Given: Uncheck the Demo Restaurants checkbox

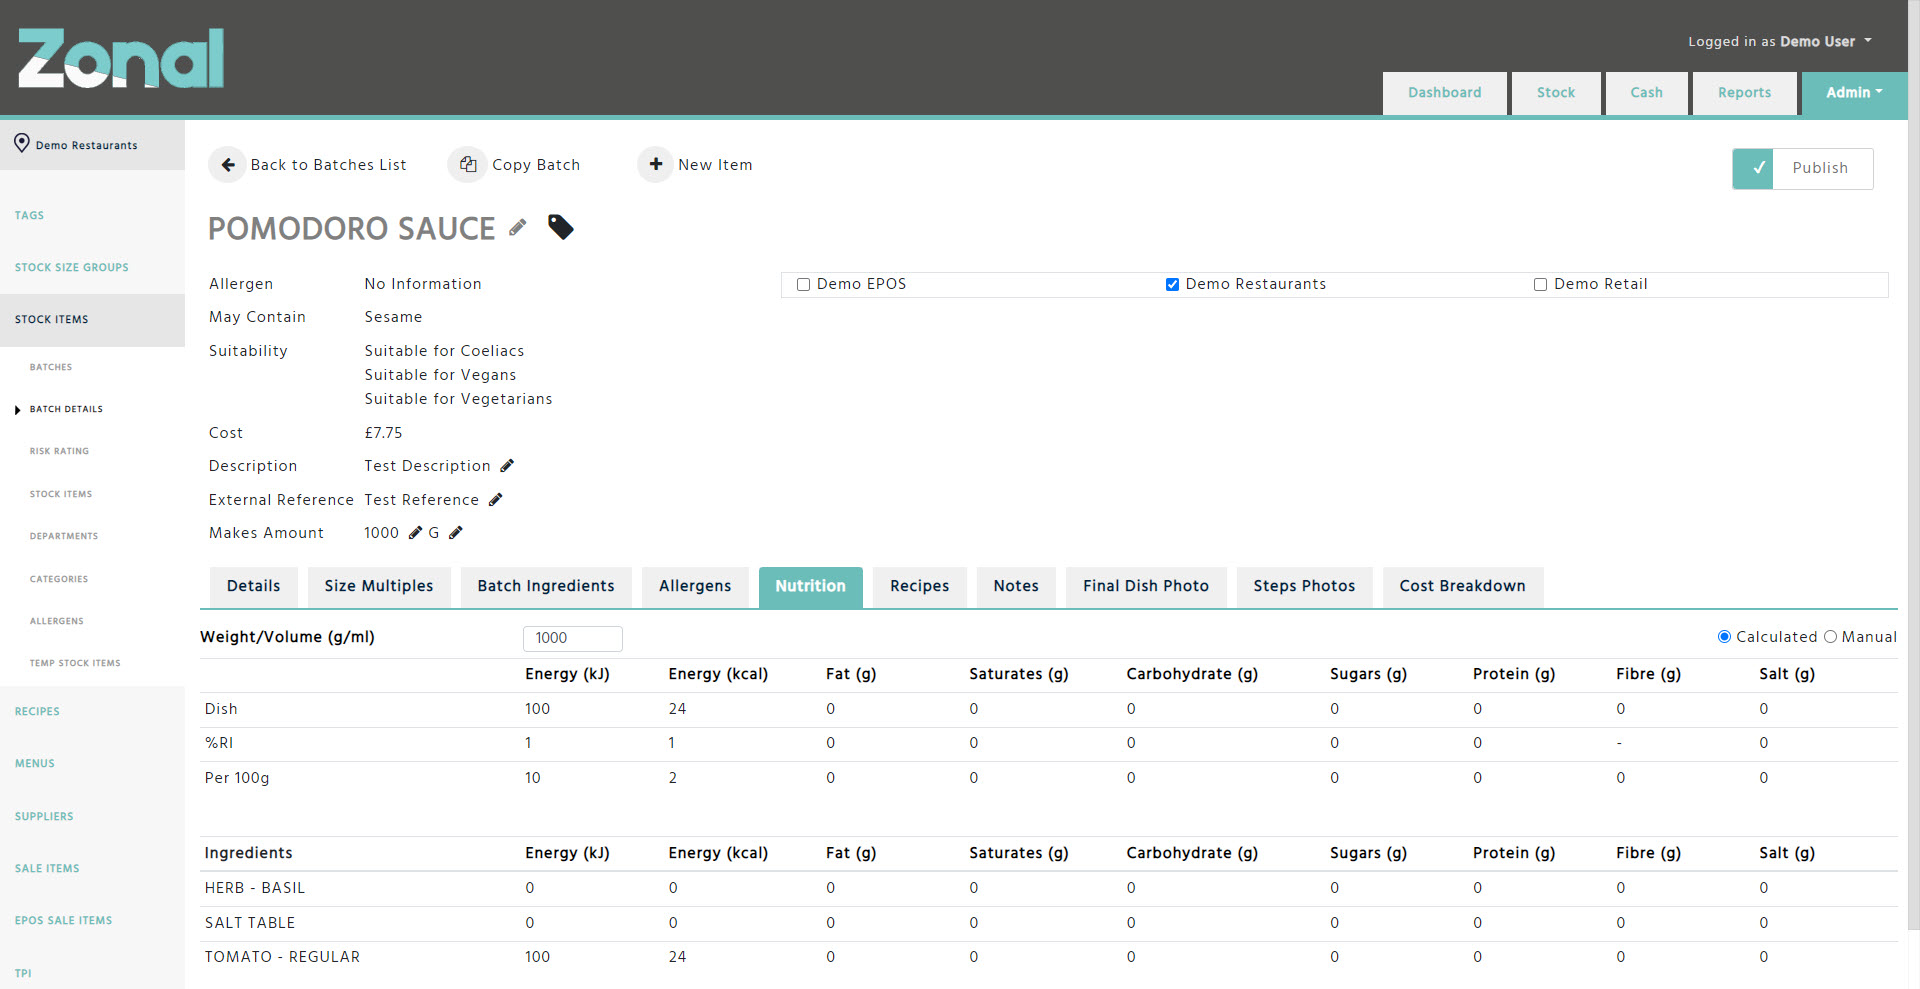Looking at the screenshot, I should (1172, 284).
